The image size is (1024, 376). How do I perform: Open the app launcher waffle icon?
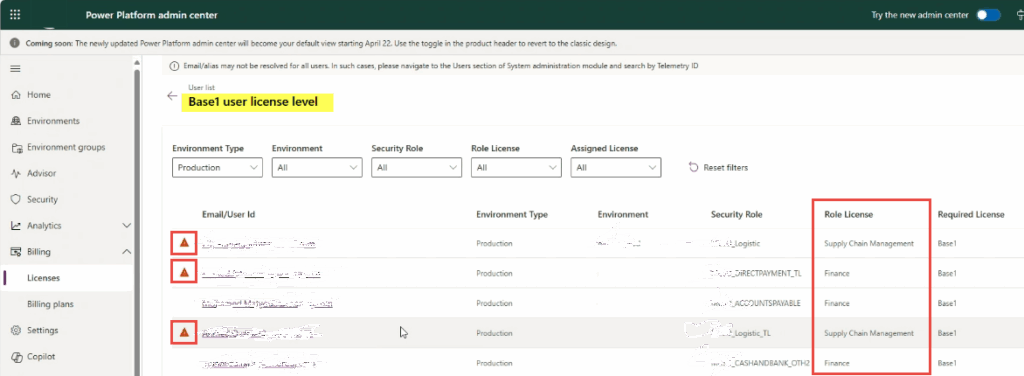tap(15, 14)
